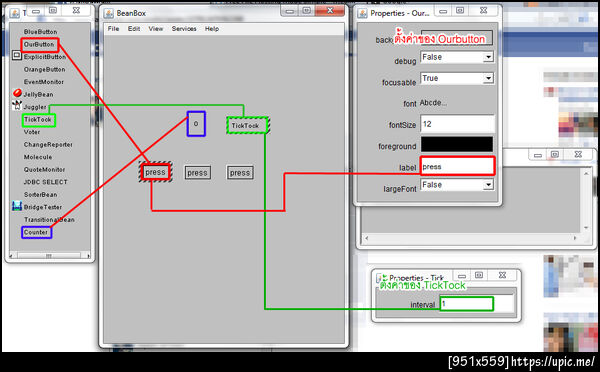The image size is (600, 372).
Task: Select OrangeButton in the ToolBox list
Action: coord(44,70)
